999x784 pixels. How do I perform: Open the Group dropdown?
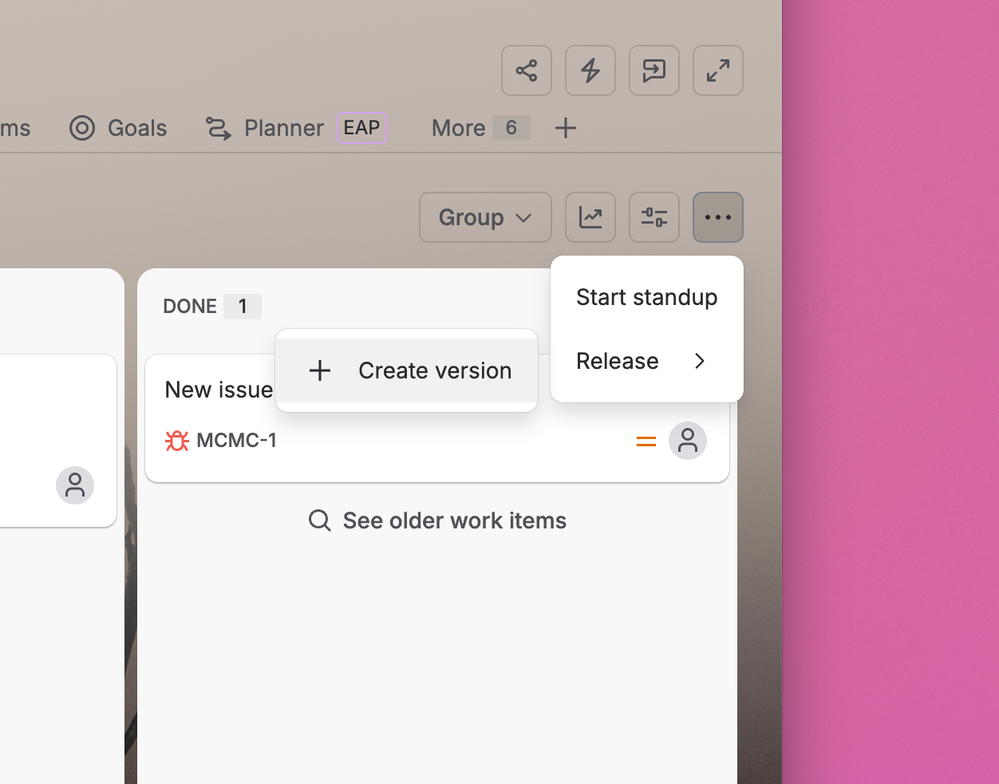485,217
